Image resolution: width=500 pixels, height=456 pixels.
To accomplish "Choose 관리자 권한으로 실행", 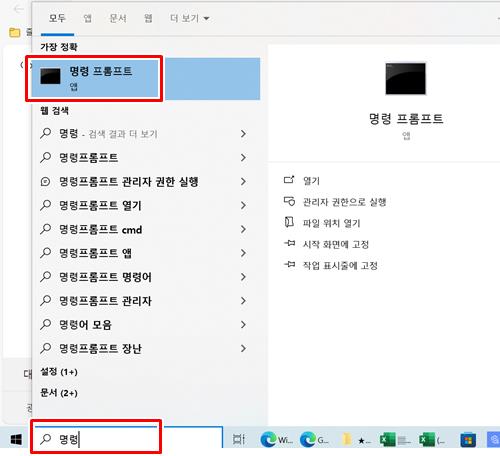I will pyautogui.click(x=344, y=202).
